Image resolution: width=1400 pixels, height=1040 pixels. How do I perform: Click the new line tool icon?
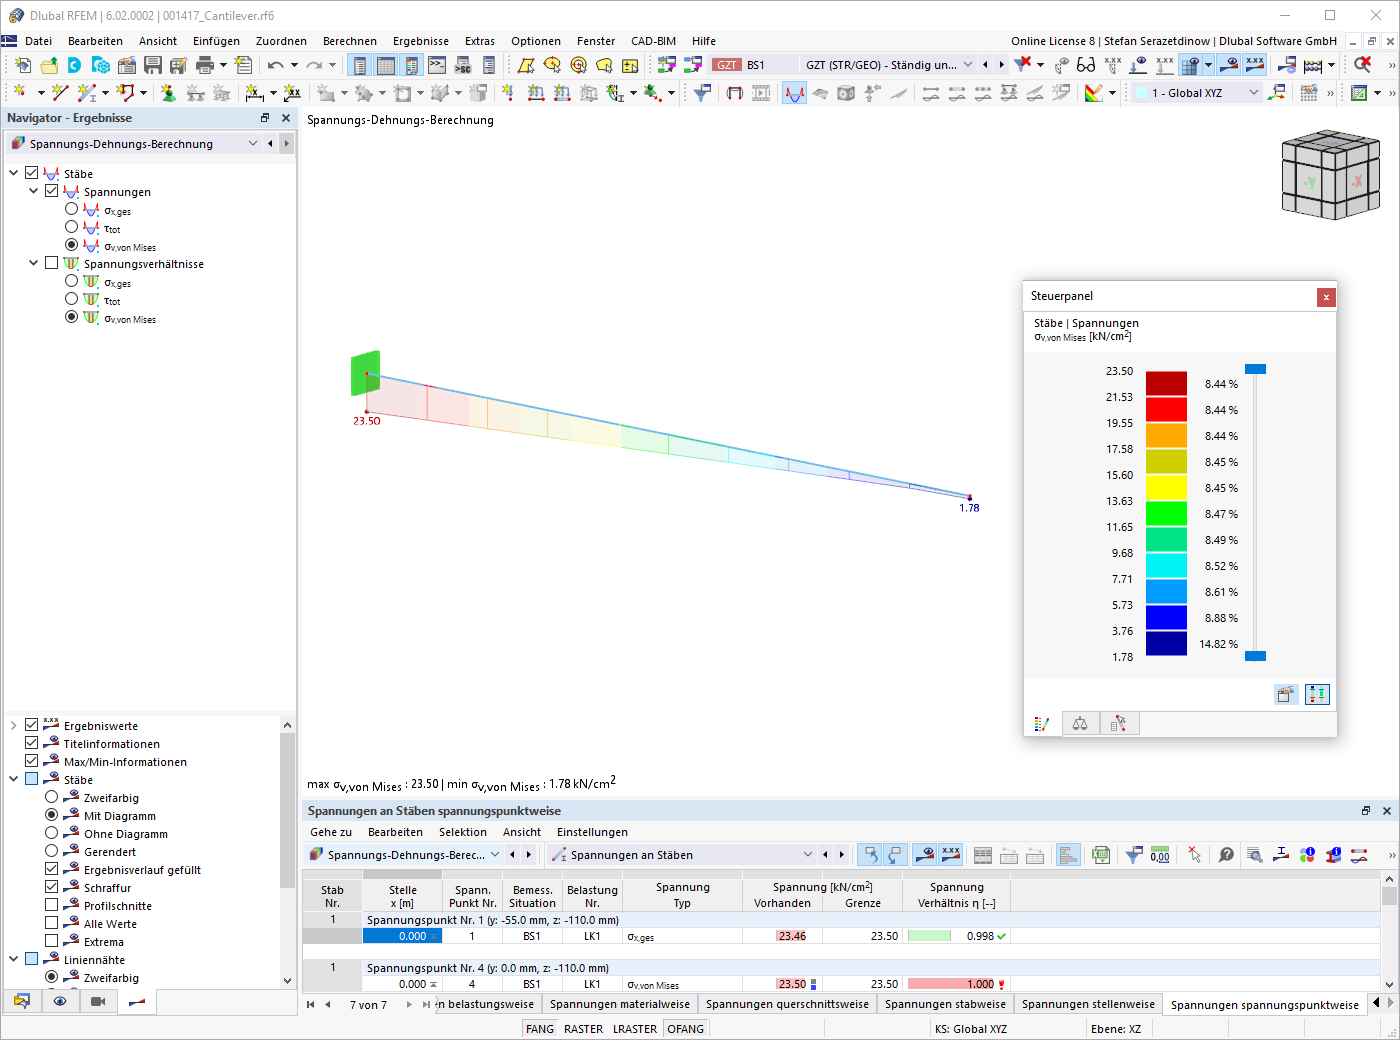click(x=60, y=93)
